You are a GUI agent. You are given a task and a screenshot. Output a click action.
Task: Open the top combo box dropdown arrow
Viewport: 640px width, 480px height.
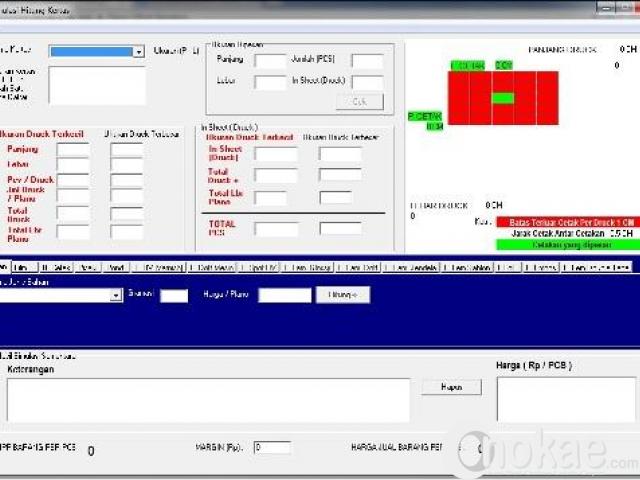point(139,52)
